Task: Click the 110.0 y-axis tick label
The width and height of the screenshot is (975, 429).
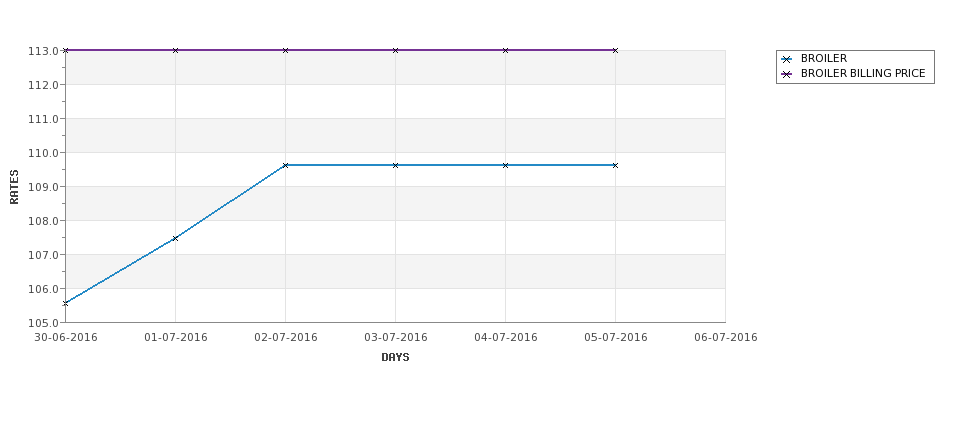Action: 43,153
